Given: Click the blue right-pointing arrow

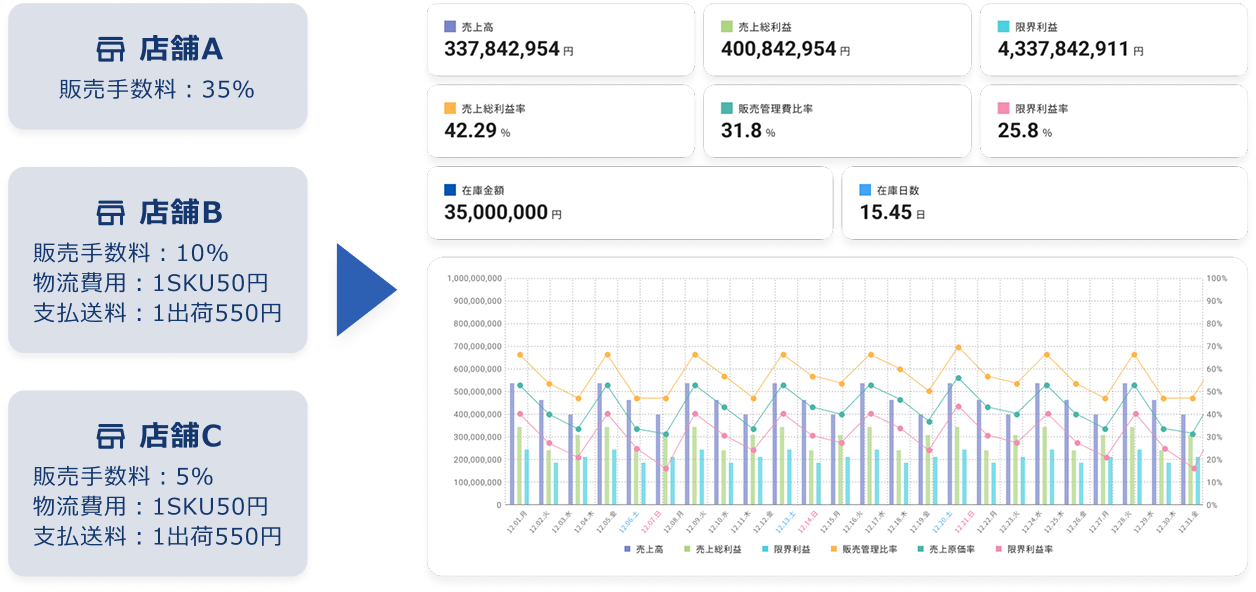Looking at the screenshot, I should pos(366,289).
